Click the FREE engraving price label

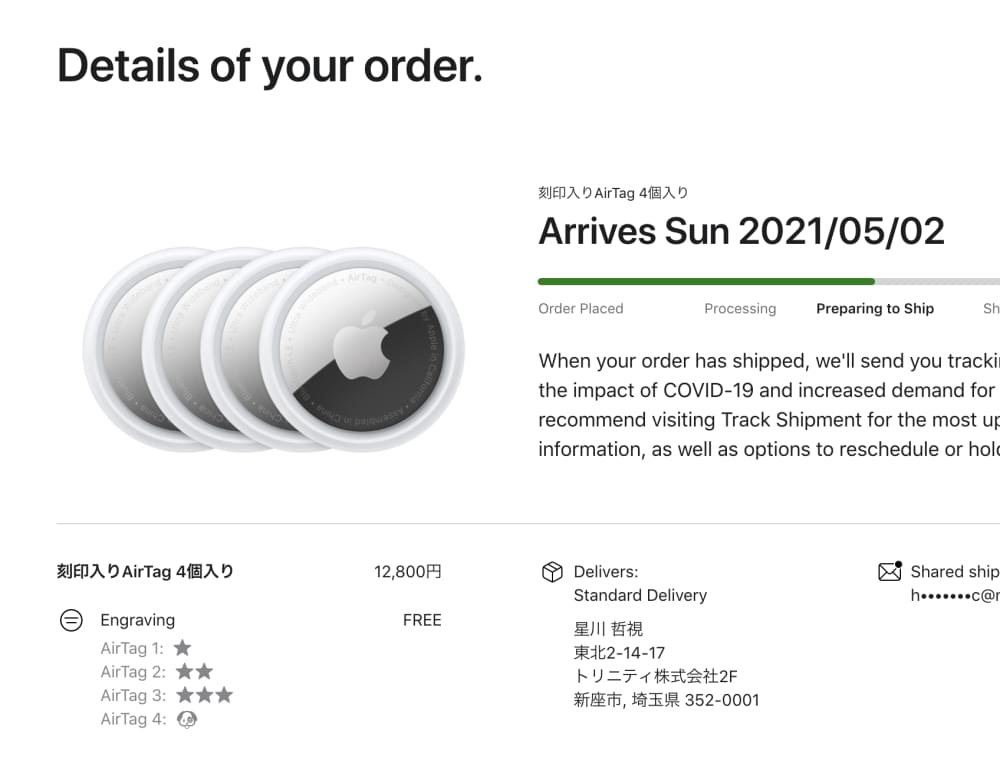(x=422, y=620)
